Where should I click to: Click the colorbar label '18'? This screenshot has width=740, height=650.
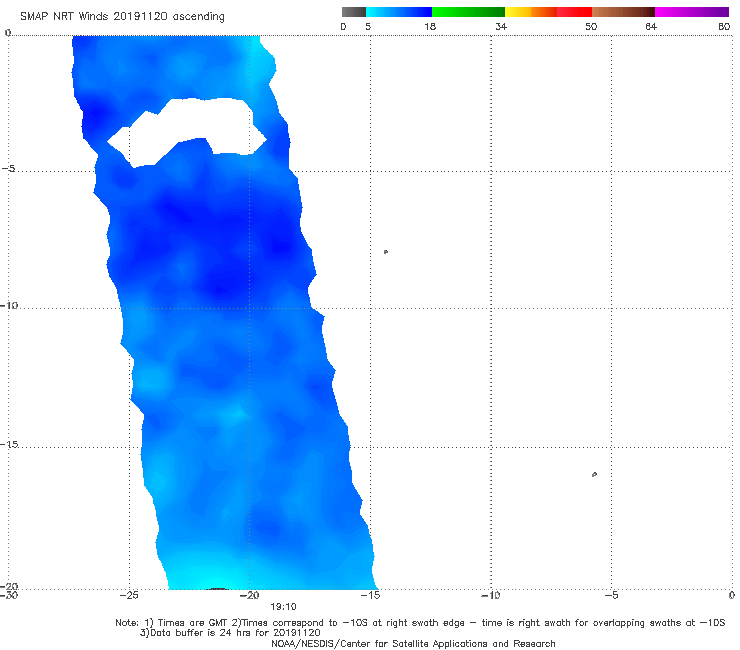click(x=430, y=26)
